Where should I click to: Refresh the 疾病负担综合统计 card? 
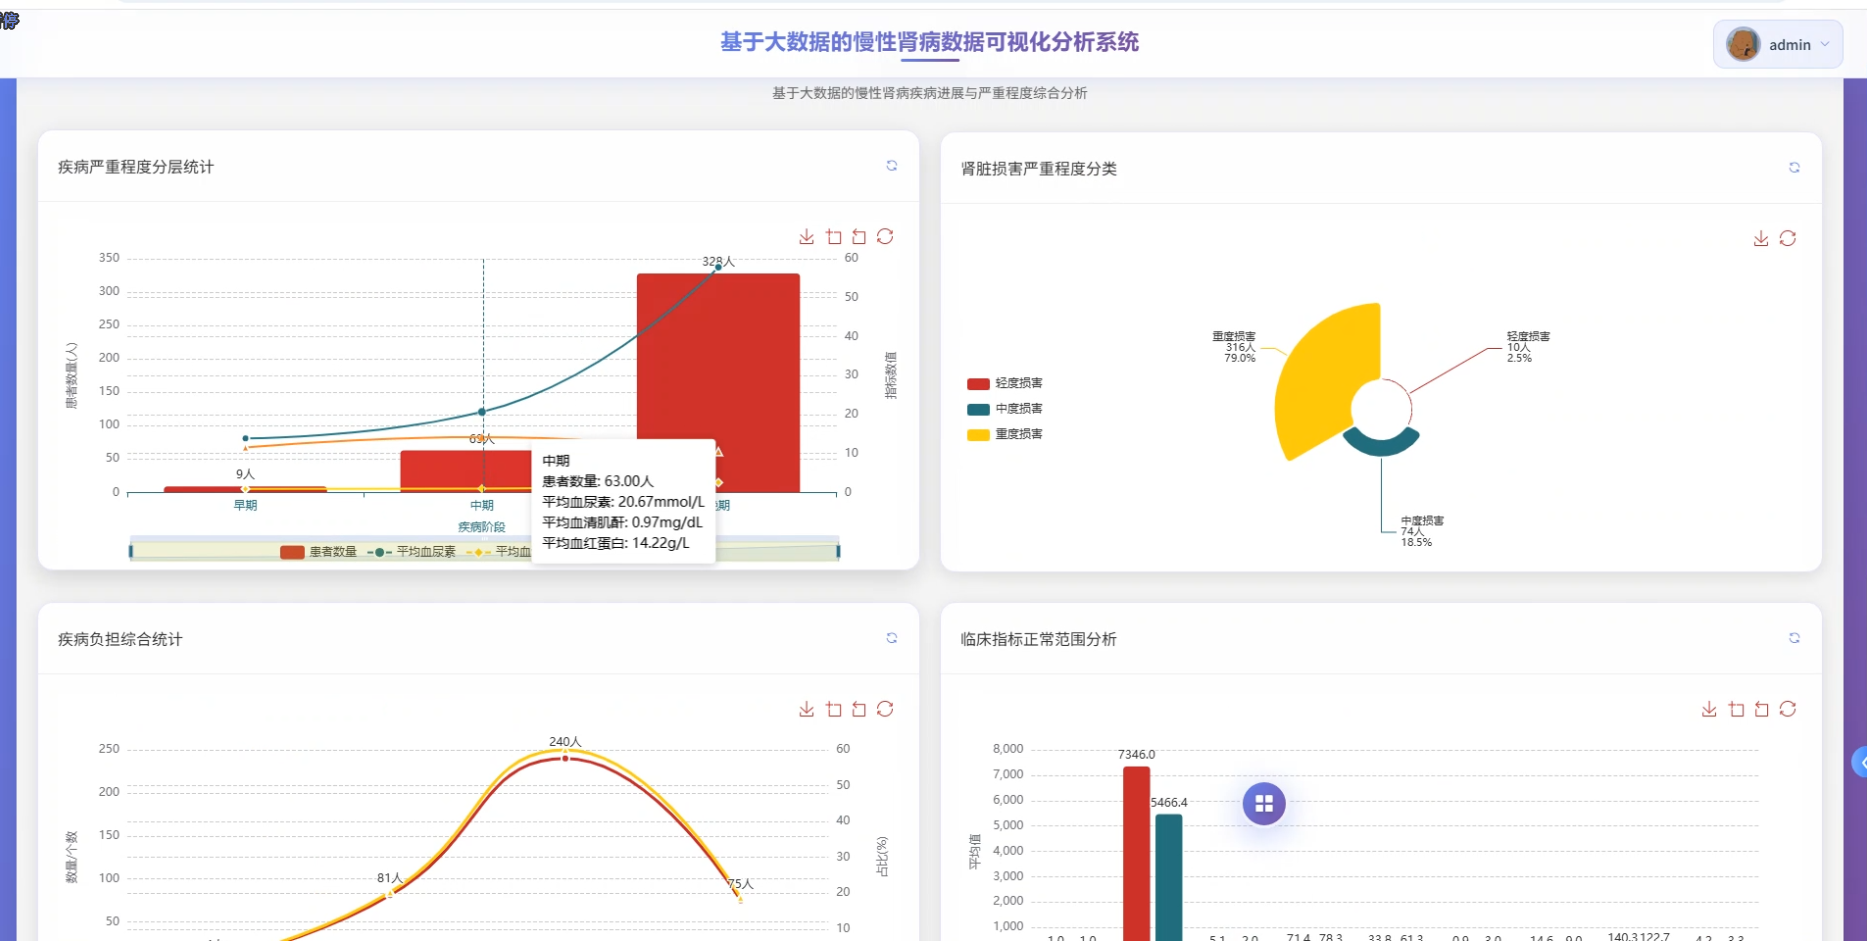(892, 638)
